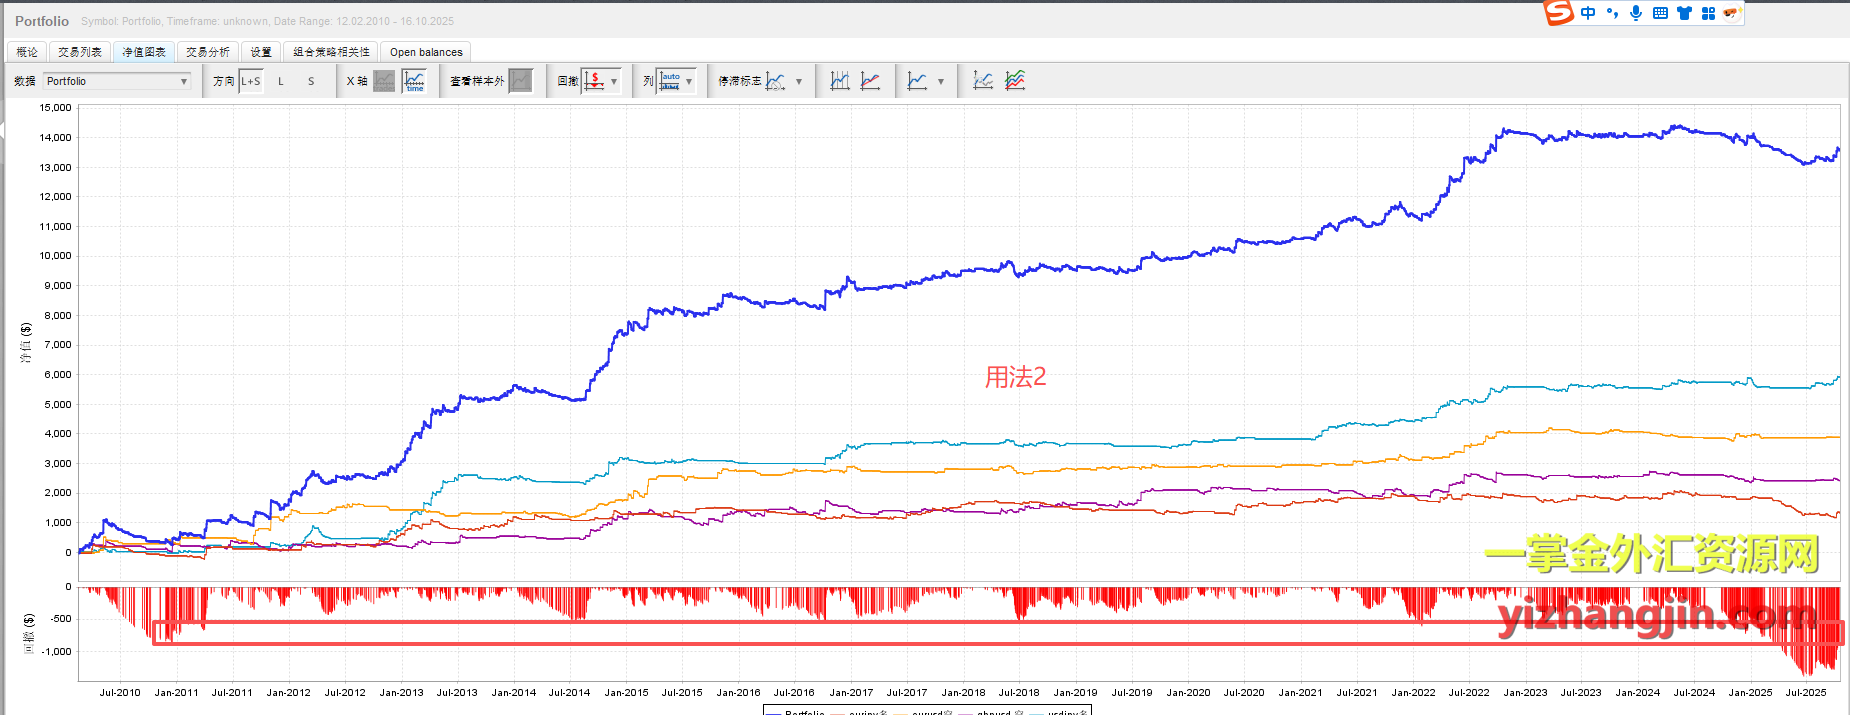Select the L (long only) direction
This screenshot has width=1850, height=715.
click(281, 81)
